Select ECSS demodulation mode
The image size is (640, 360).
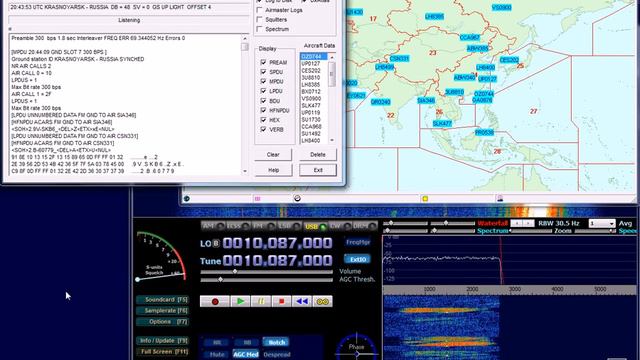[238, 226]
